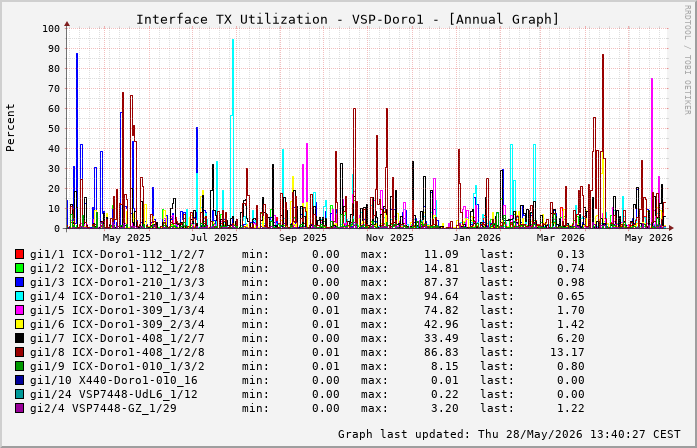Click the last value 6.20 for gi1/7
This screenshot has height=448, width=697.
click(571, 338)
